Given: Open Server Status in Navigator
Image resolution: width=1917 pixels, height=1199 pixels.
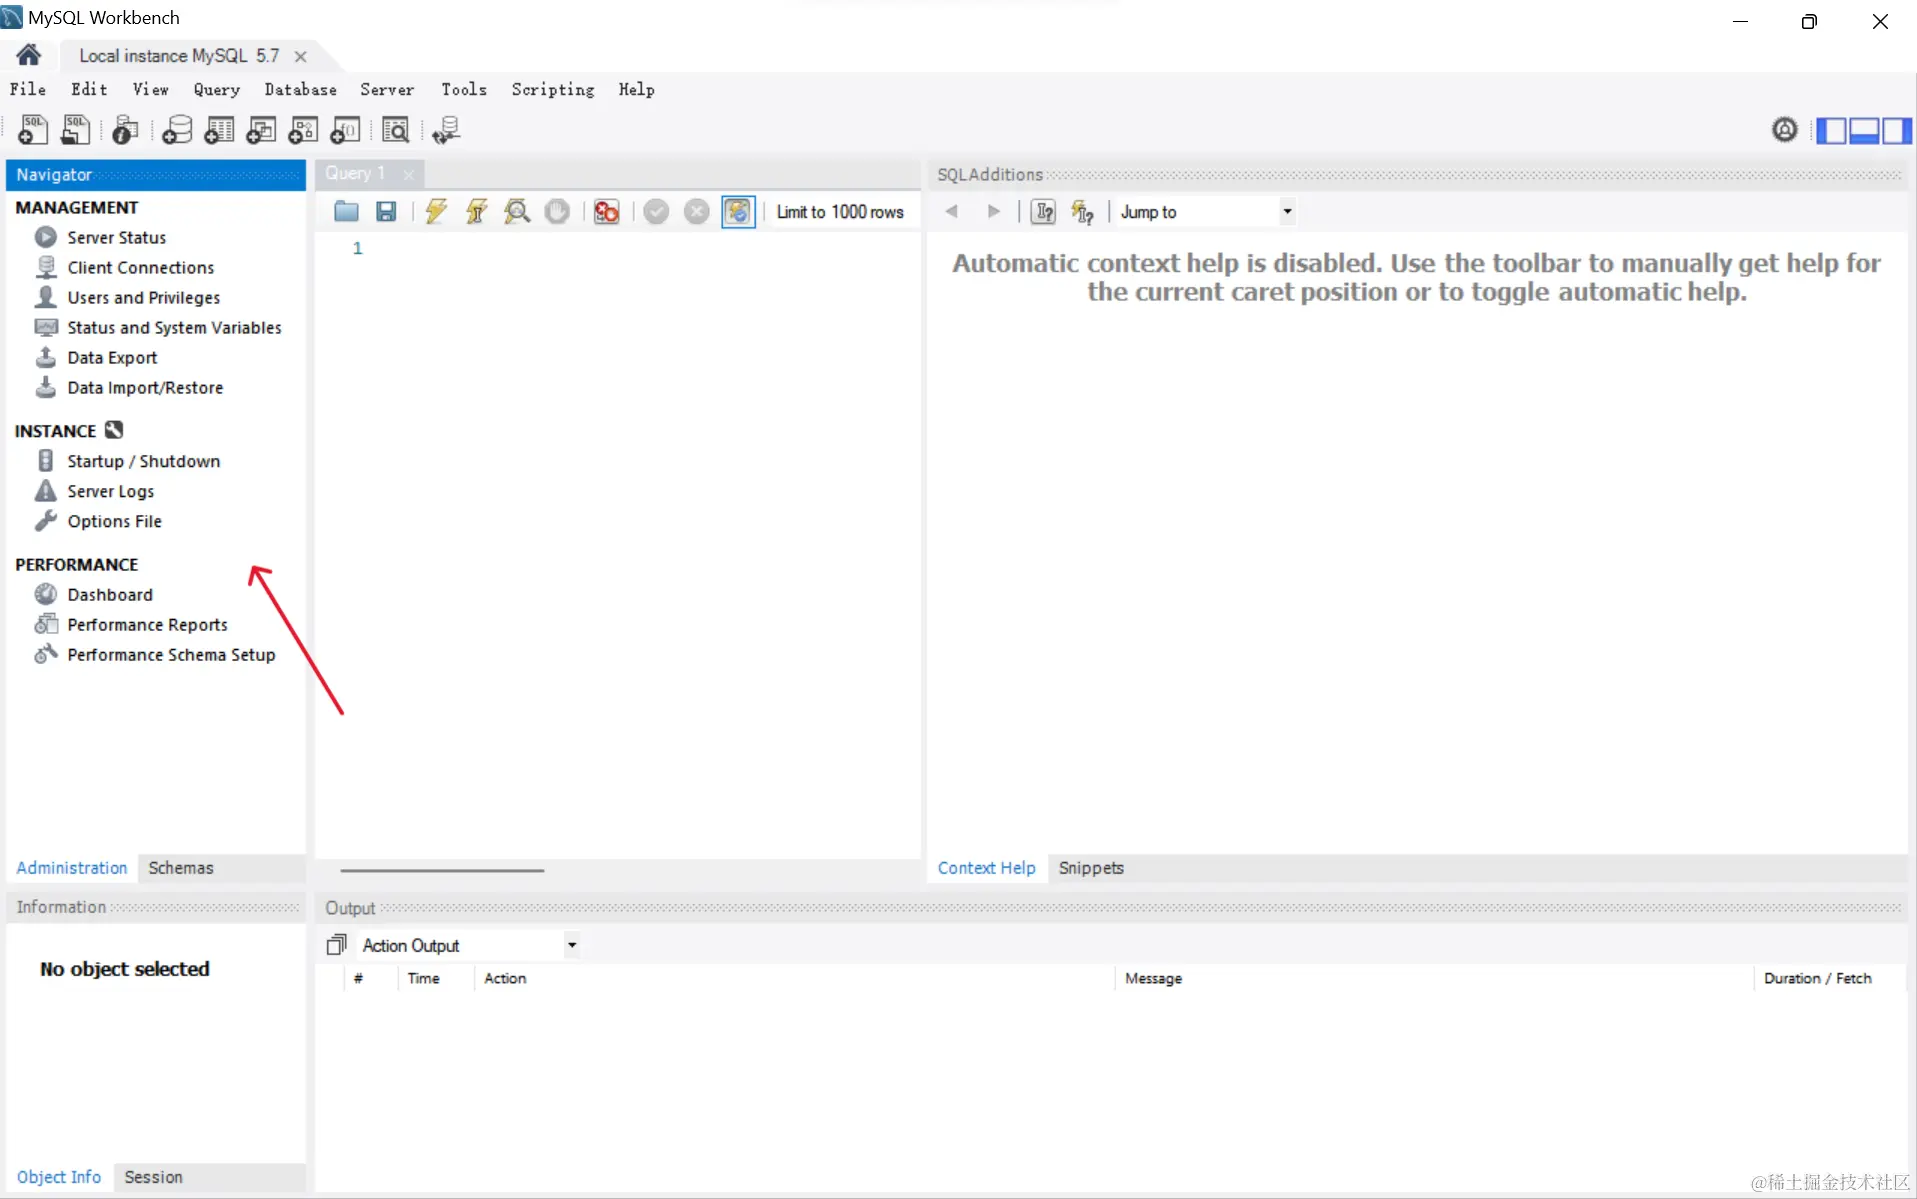Looking at the screenshot, I should pyautogui.click(x=117, y=237).
